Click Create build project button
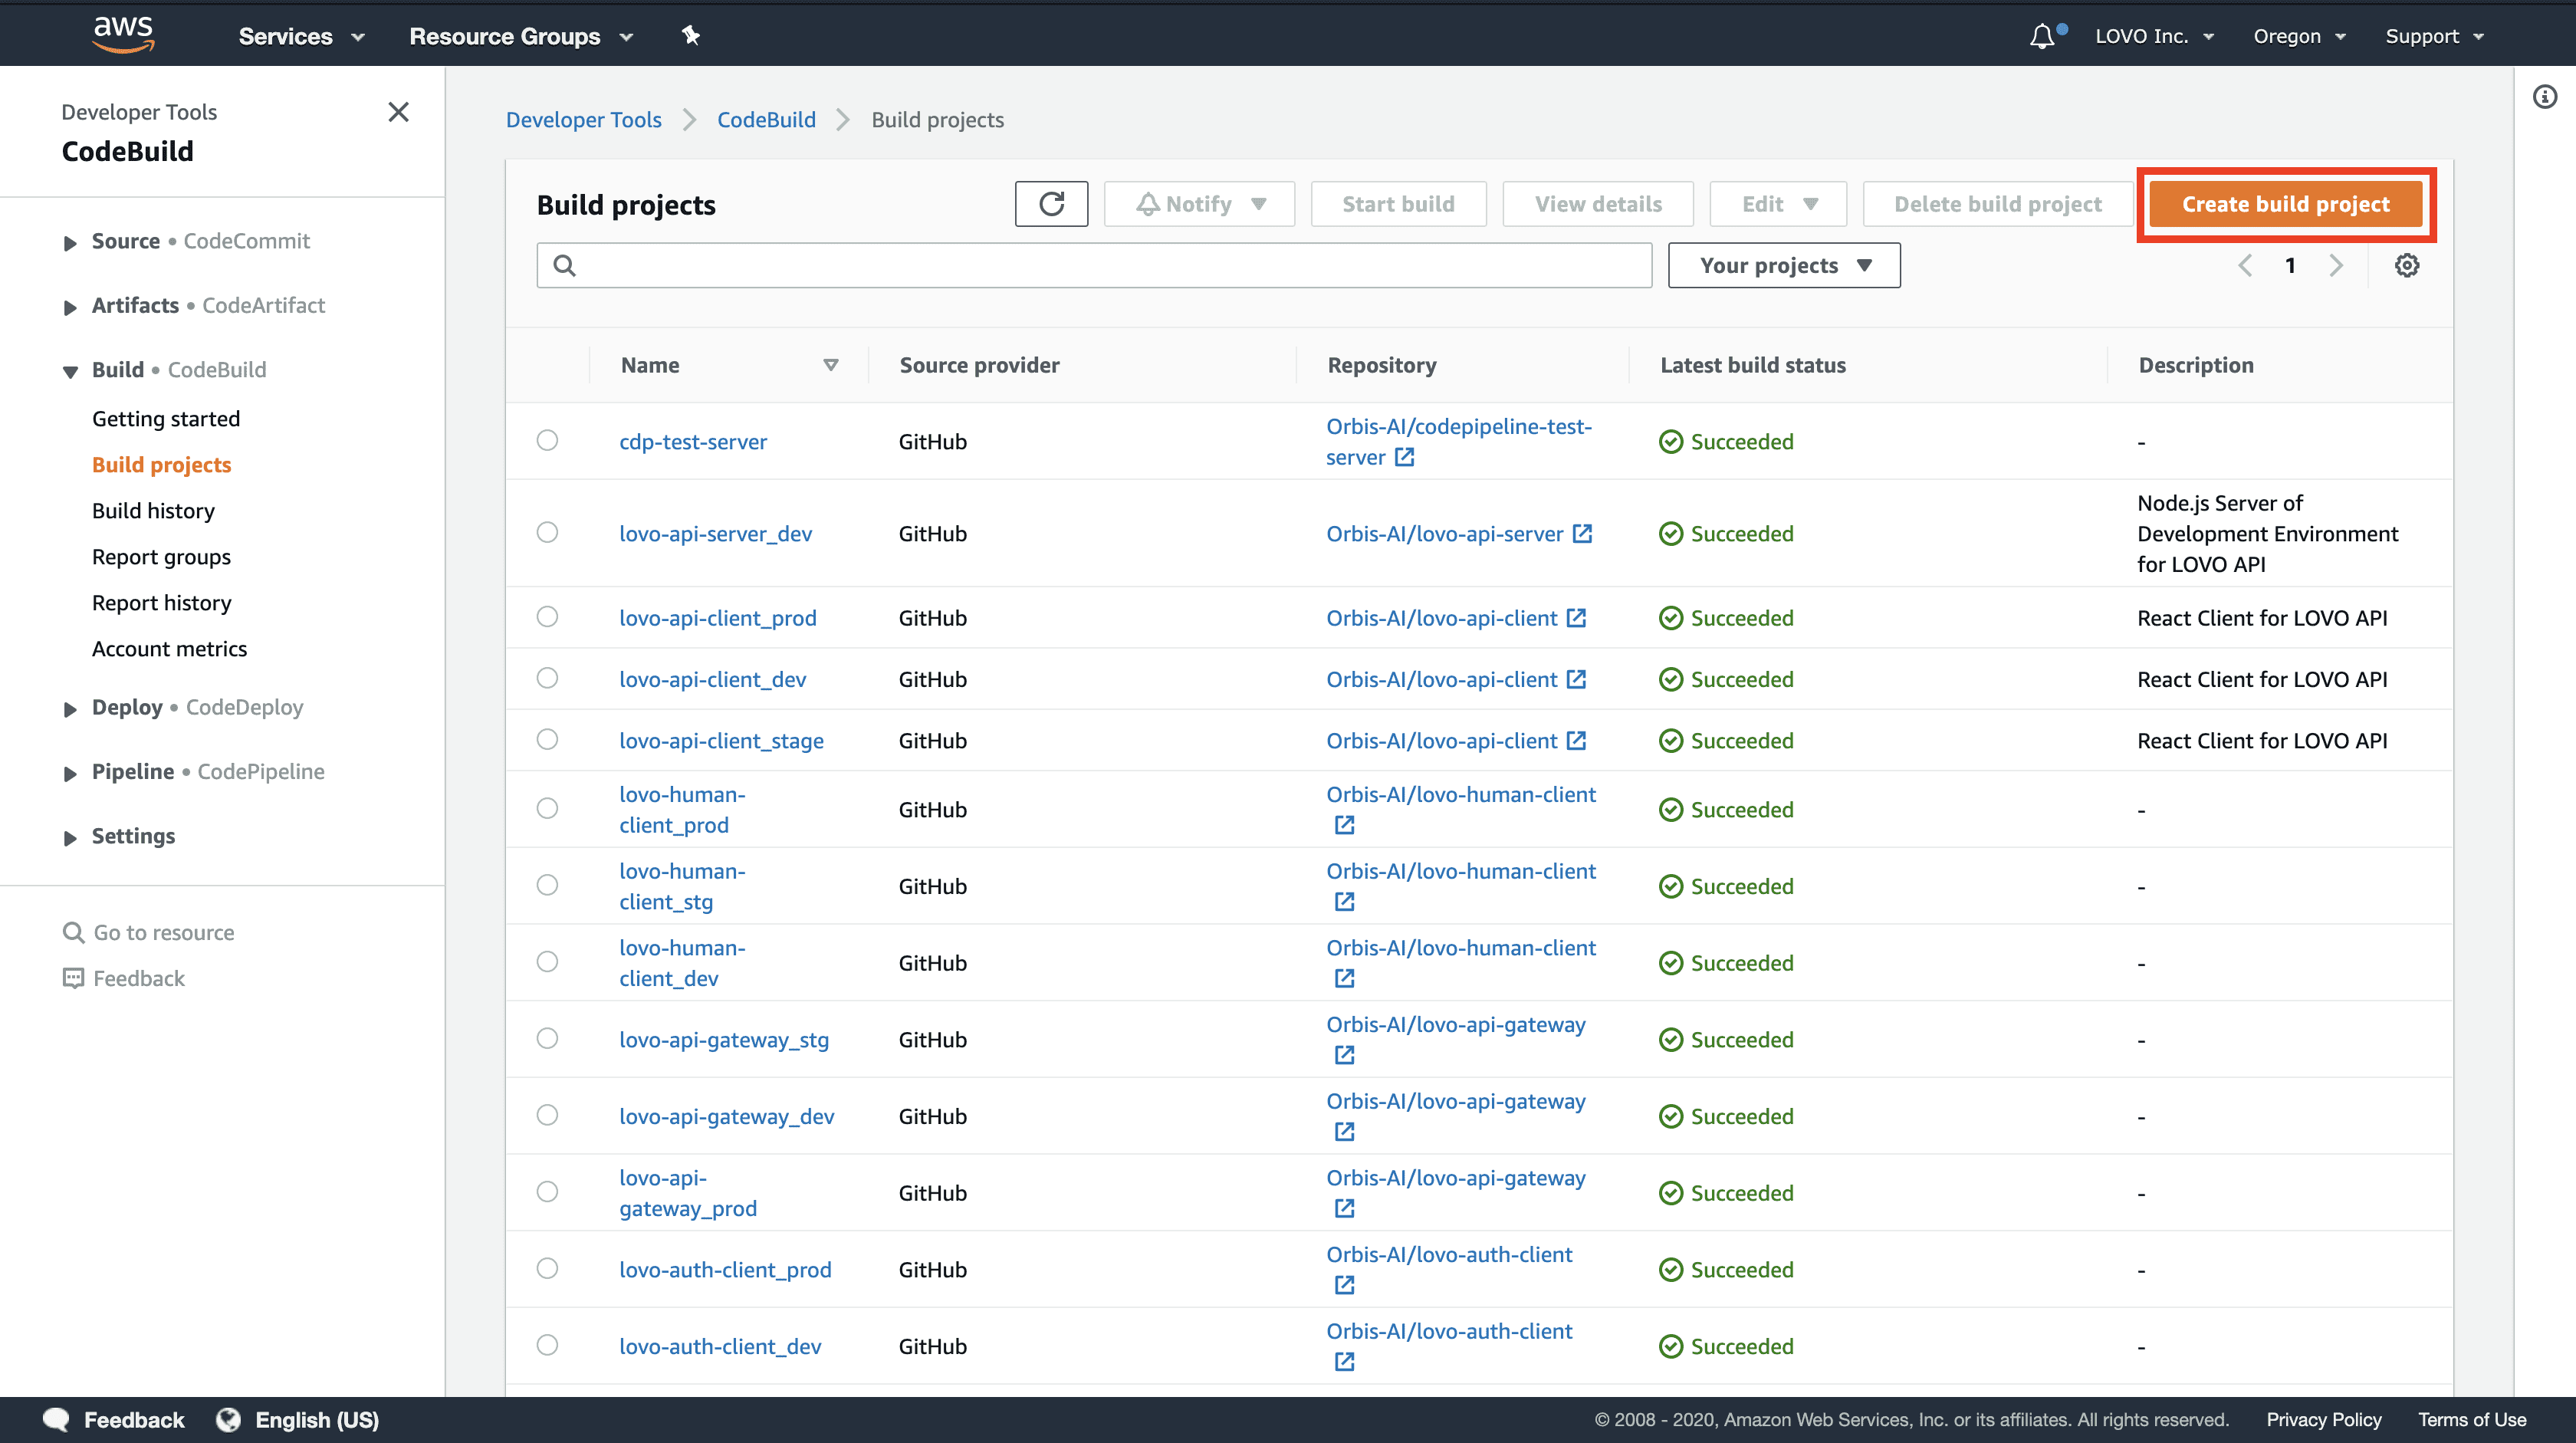This screenshot has height=1443, width=2576. pos(2285,204)
